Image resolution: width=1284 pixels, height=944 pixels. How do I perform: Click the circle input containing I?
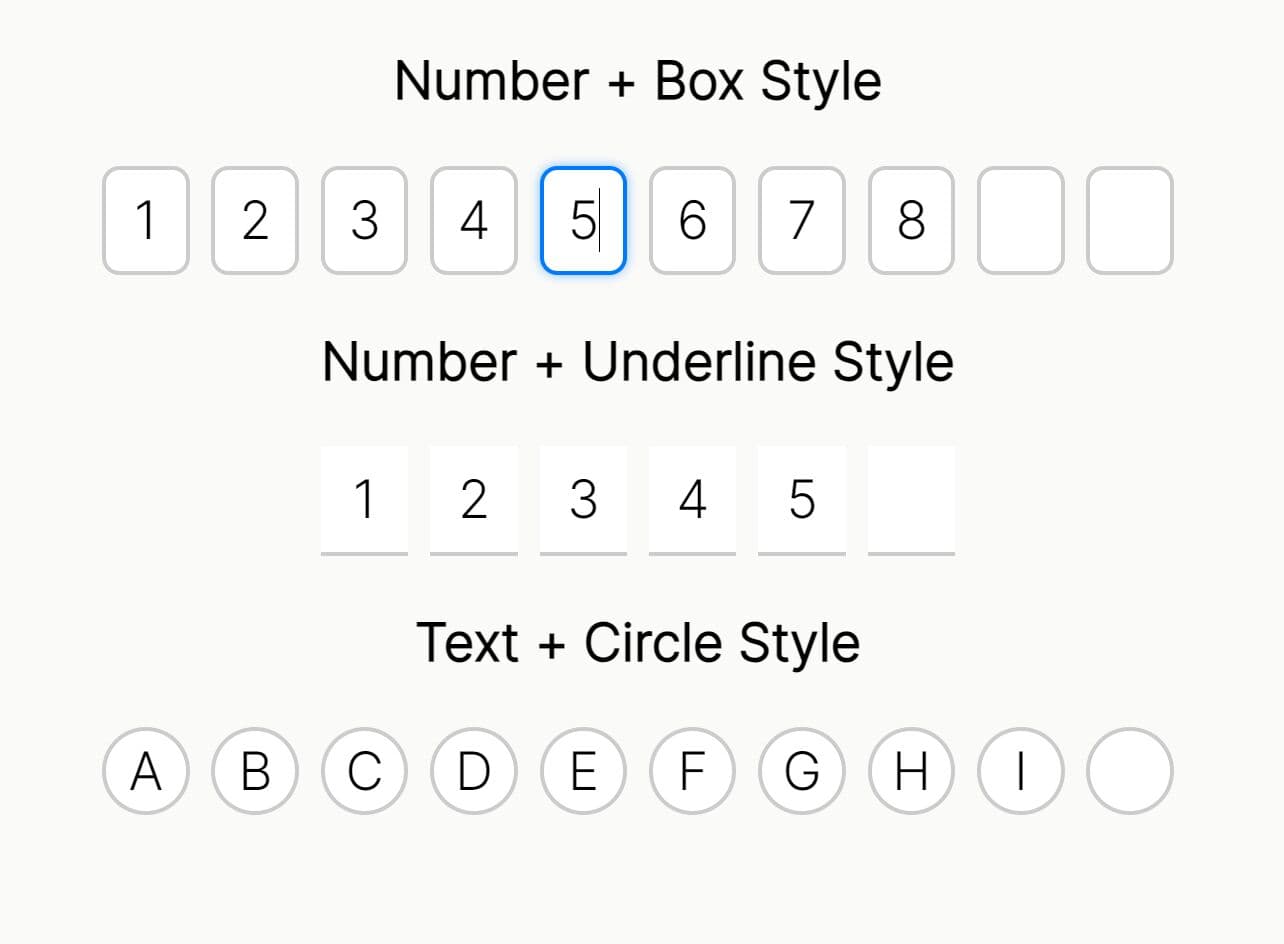click(x=1020, y=771)
